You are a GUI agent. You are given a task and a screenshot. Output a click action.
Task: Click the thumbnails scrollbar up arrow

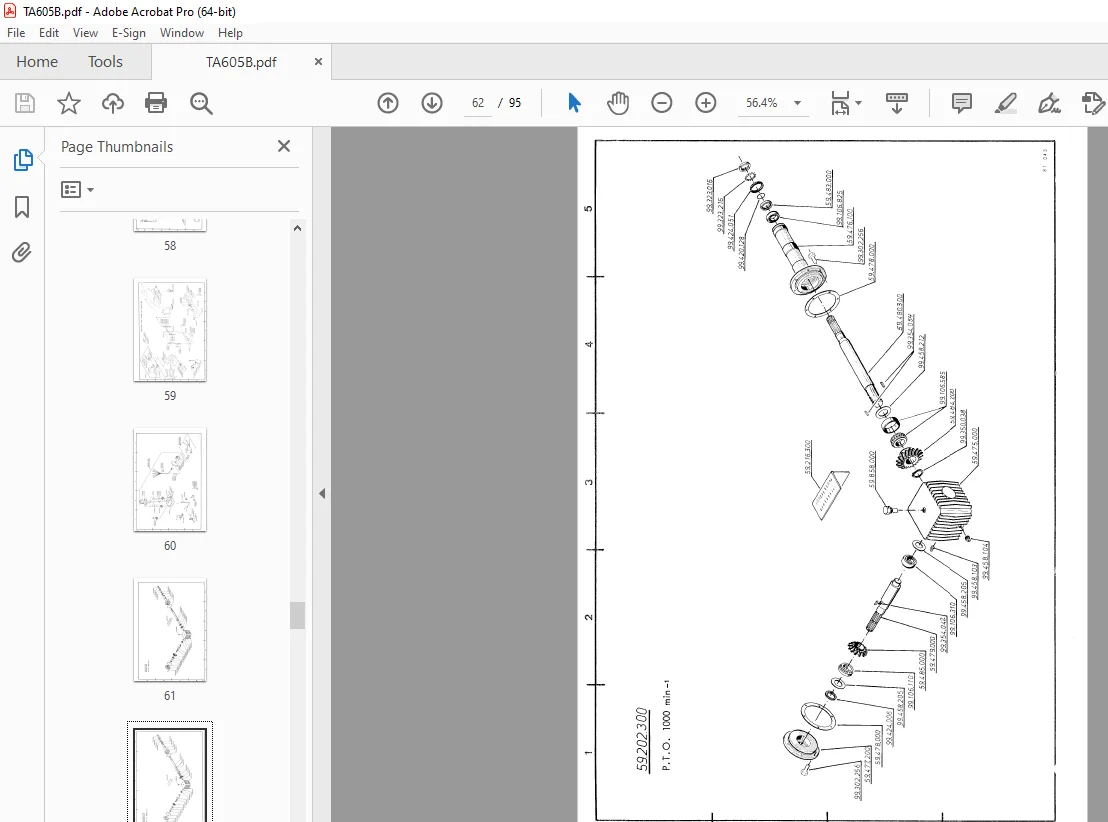click(x=297, y=228)
